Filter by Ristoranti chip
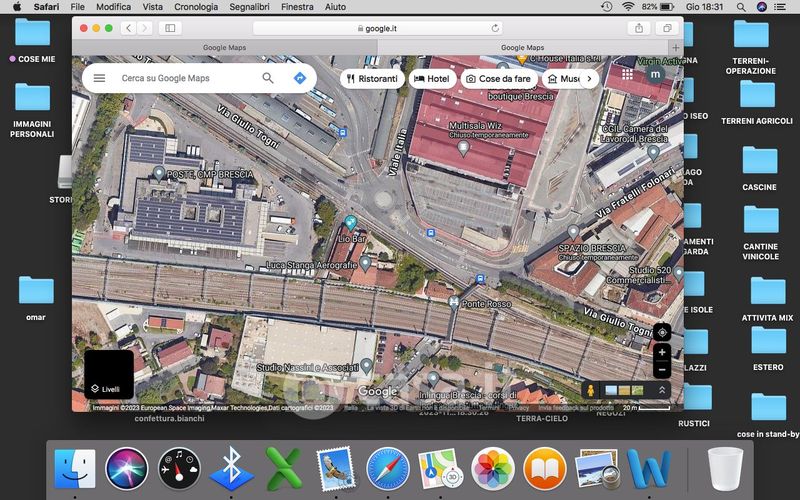Image resolution: width=800 pixels, height=500 pixels. pos(372,79)
